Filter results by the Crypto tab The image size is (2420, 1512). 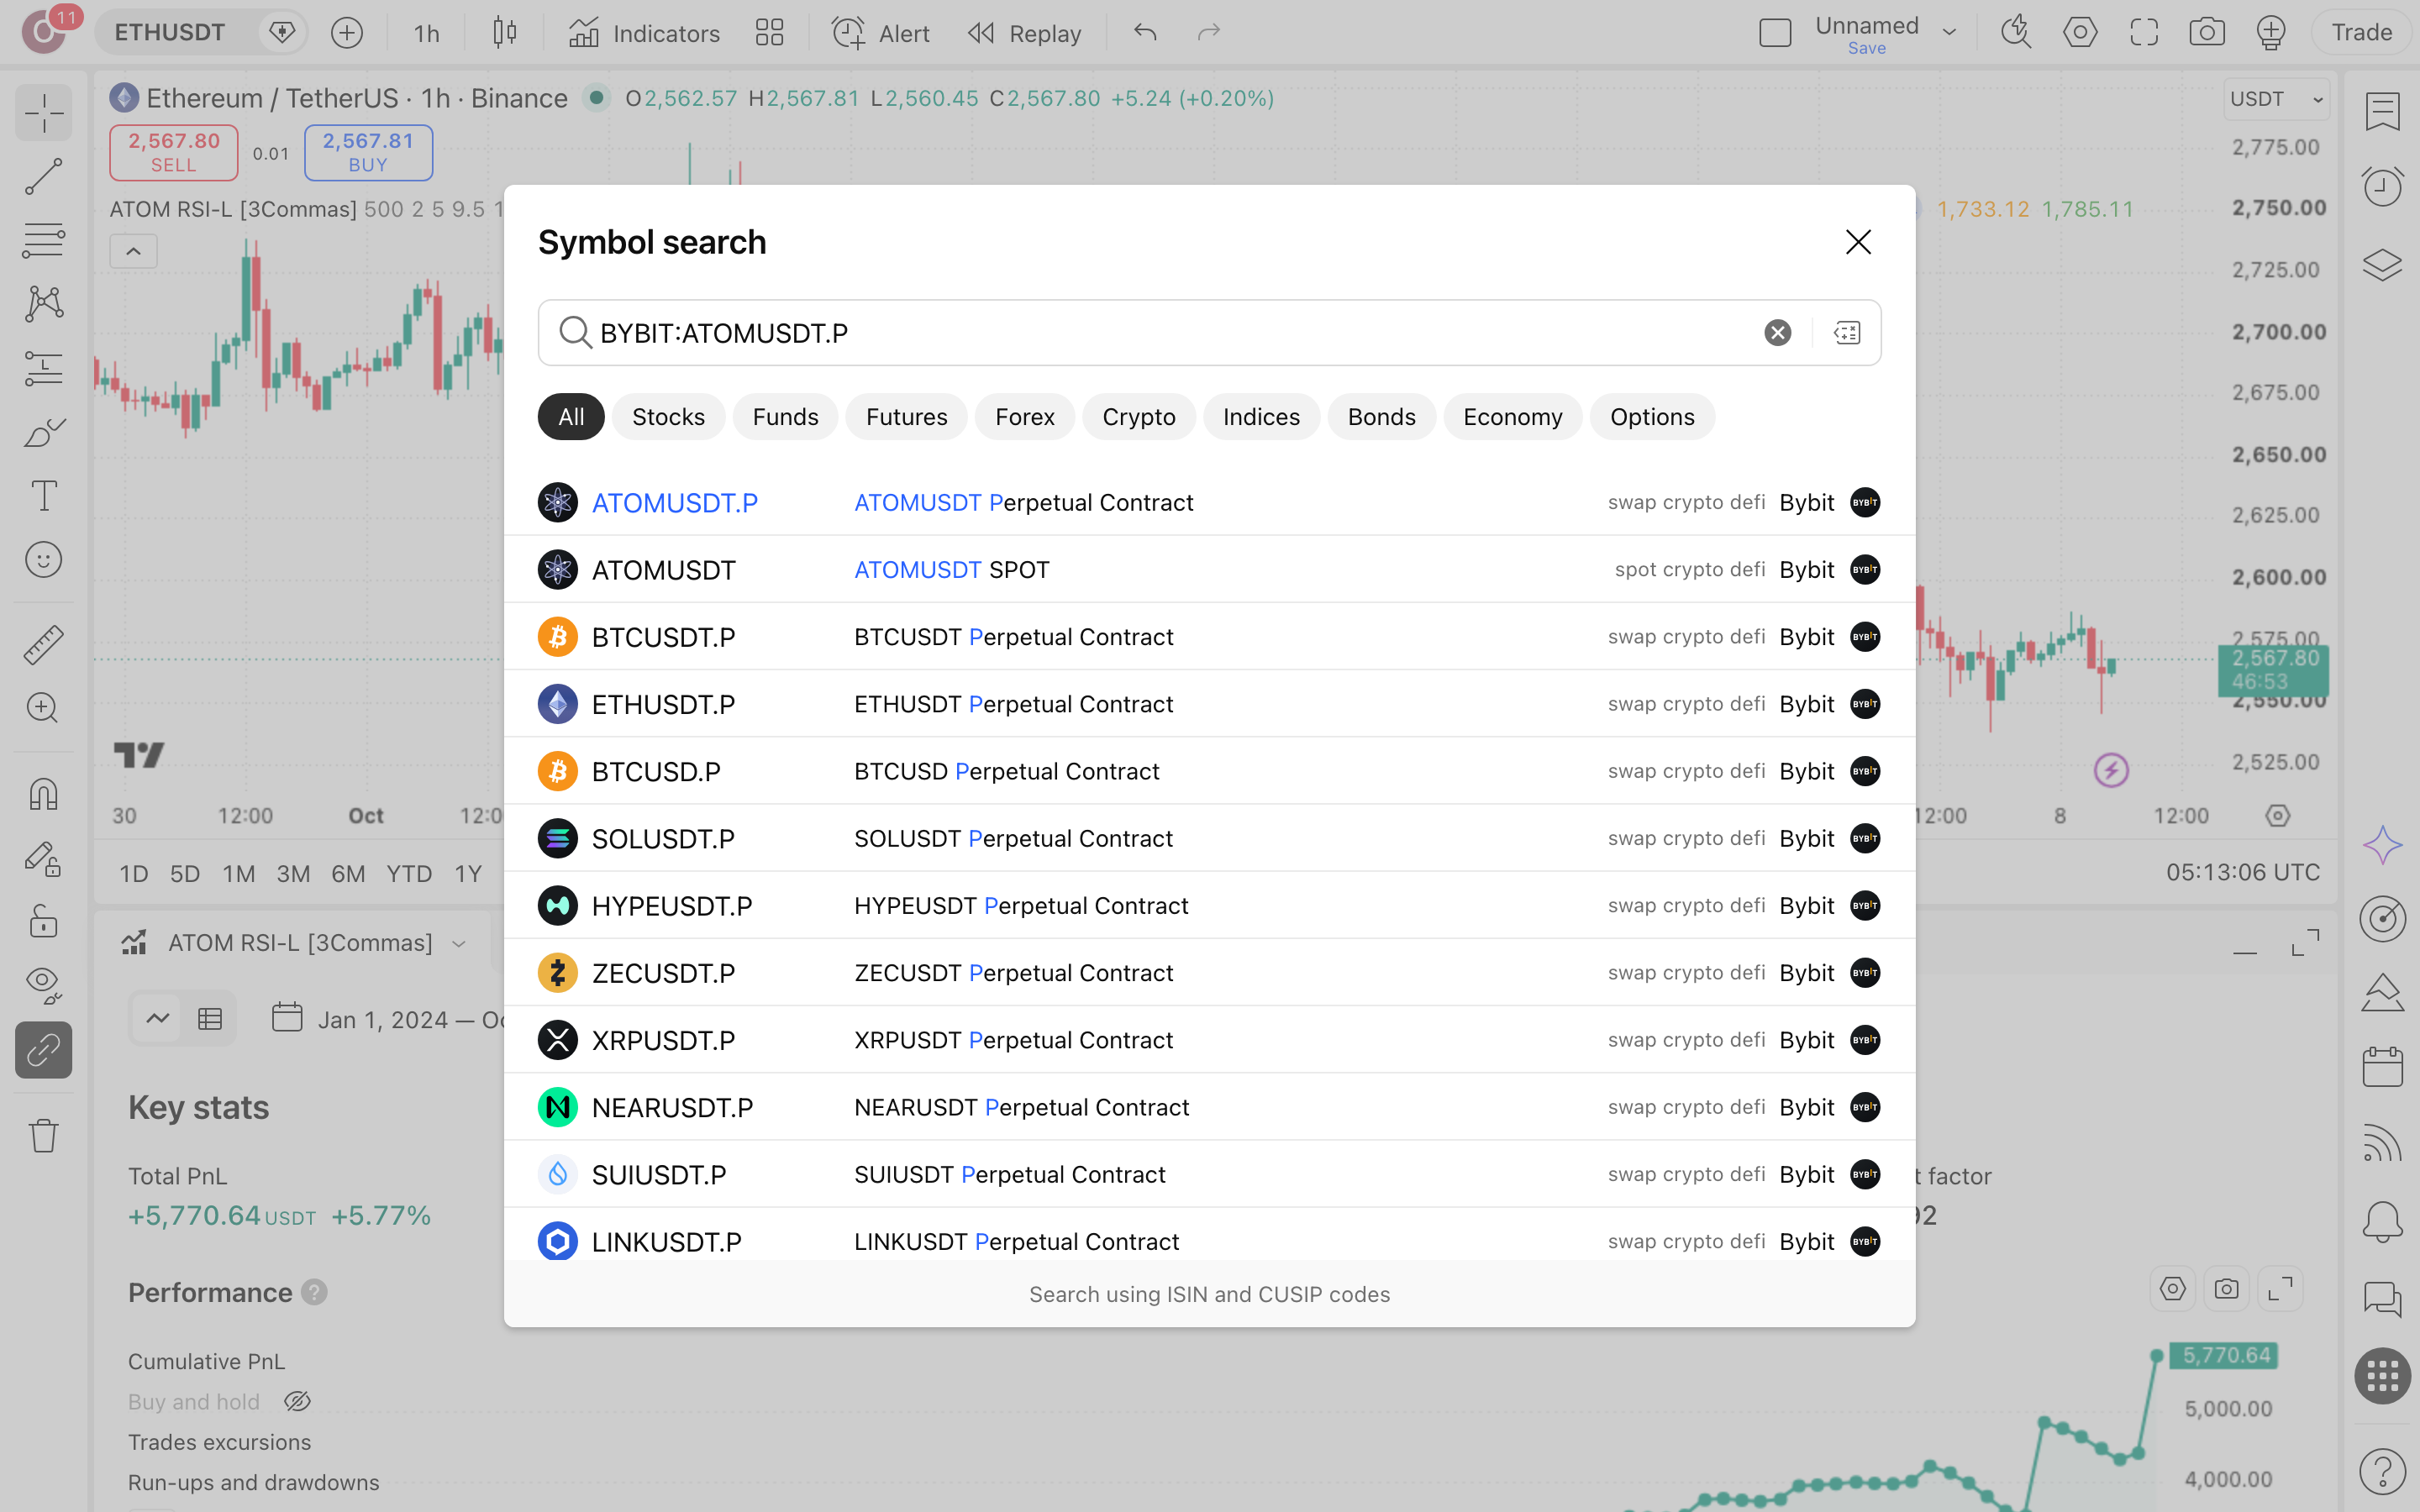(1138, 417)
